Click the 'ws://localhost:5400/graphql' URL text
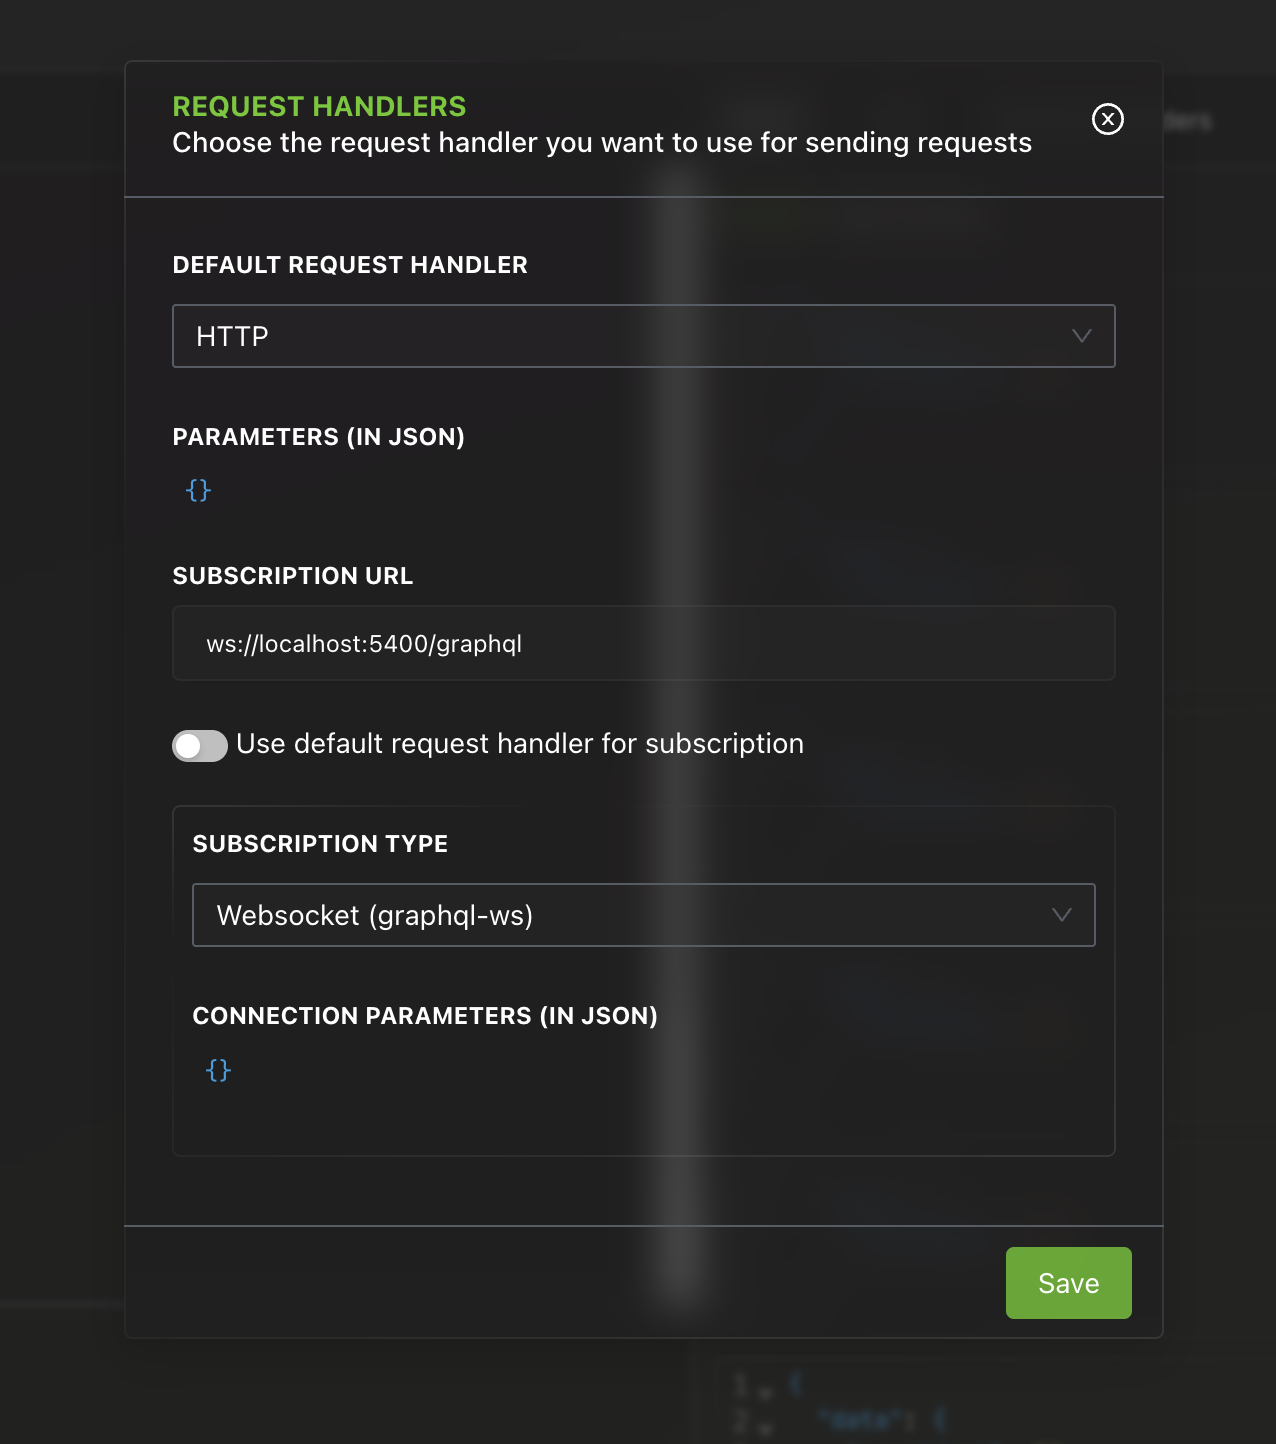Screen dimensions: 1276x1444 (x=364, y=644)
